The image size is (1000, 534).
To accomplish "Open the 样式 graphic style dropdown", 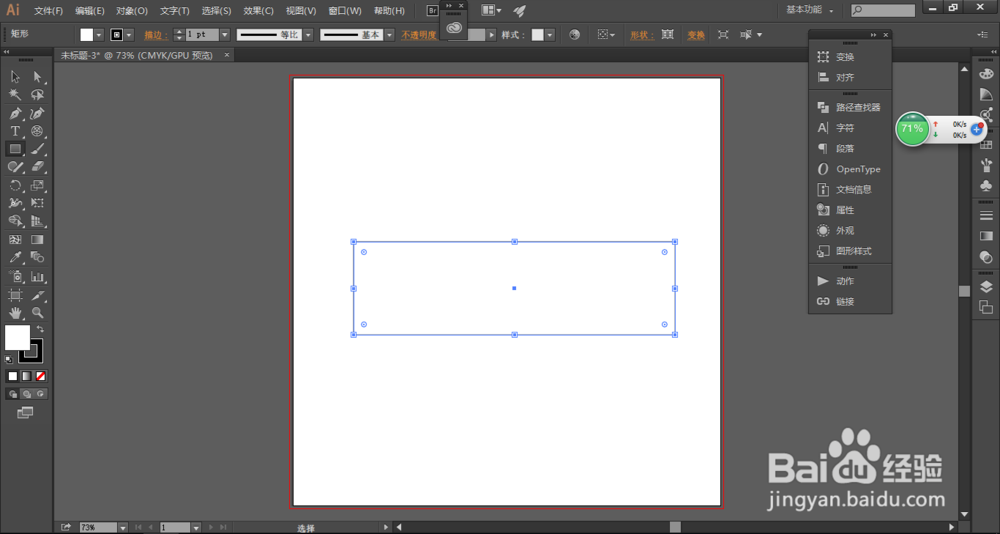I will [x=550, y=35].
